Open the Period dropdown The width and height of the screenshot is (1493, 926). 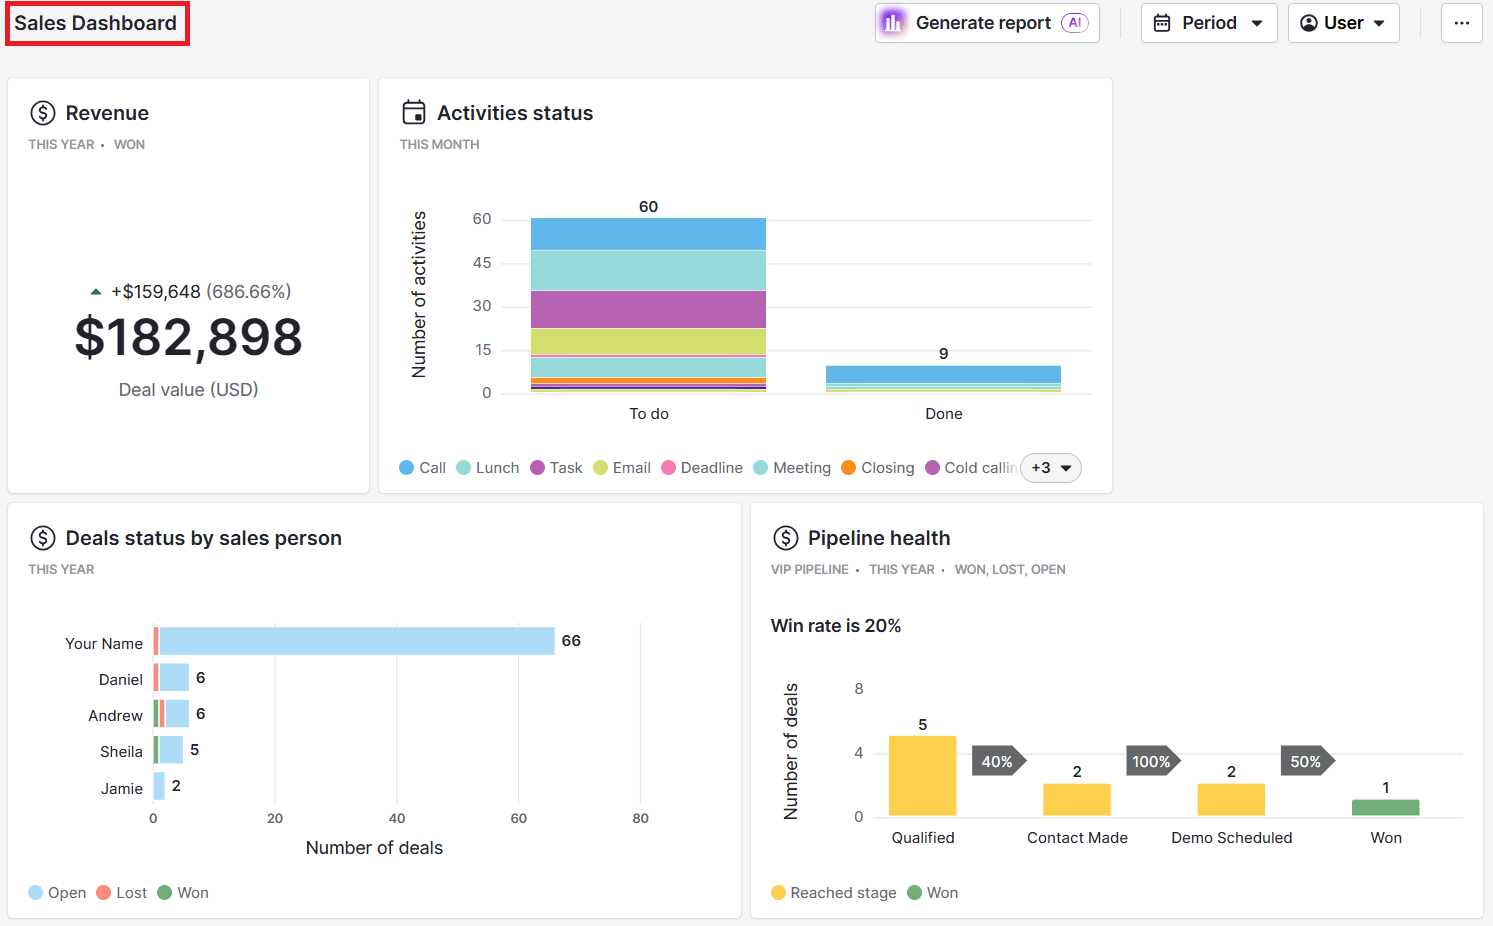point(1209,22)
